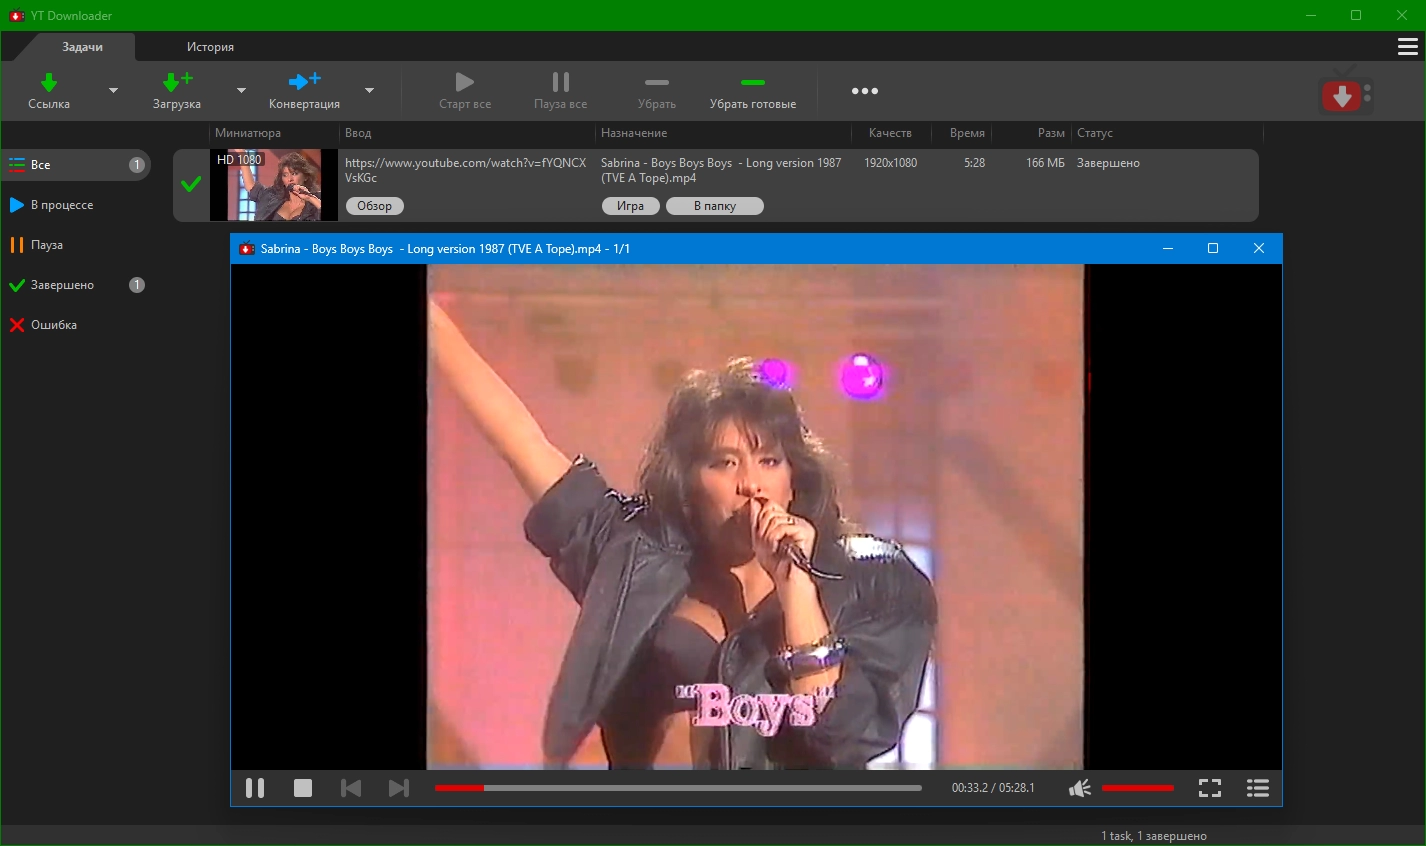Image resolution: width=1426 pixels, height=846 pixels.
Task: Click the Загрузка toolbar icon
Action: click(177, 82)
